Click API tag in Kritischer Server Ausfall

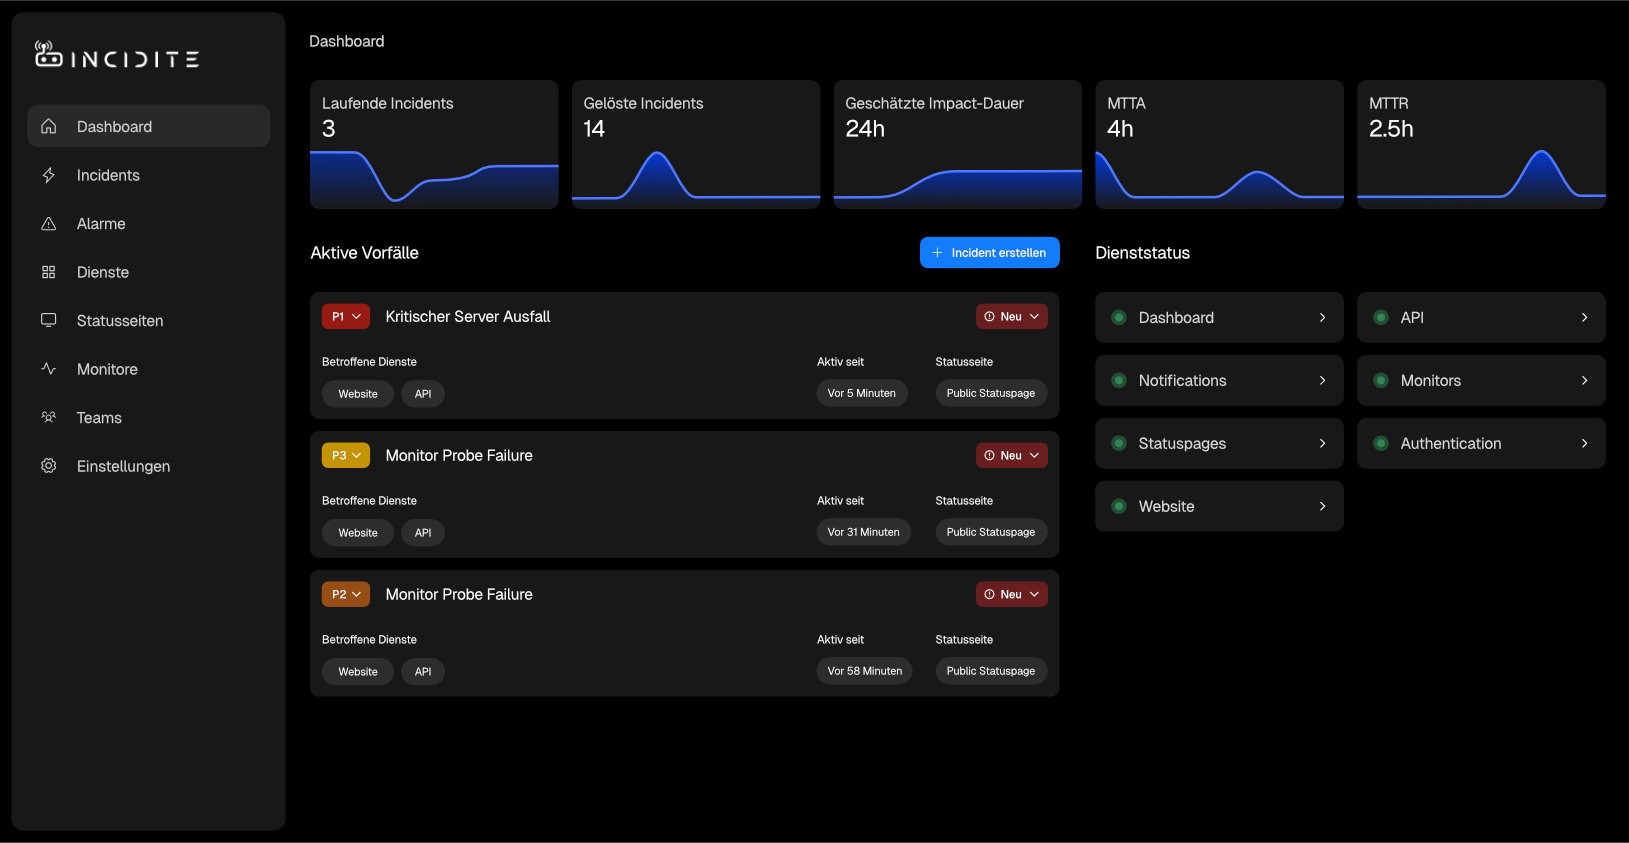click(x=423, y=394)
